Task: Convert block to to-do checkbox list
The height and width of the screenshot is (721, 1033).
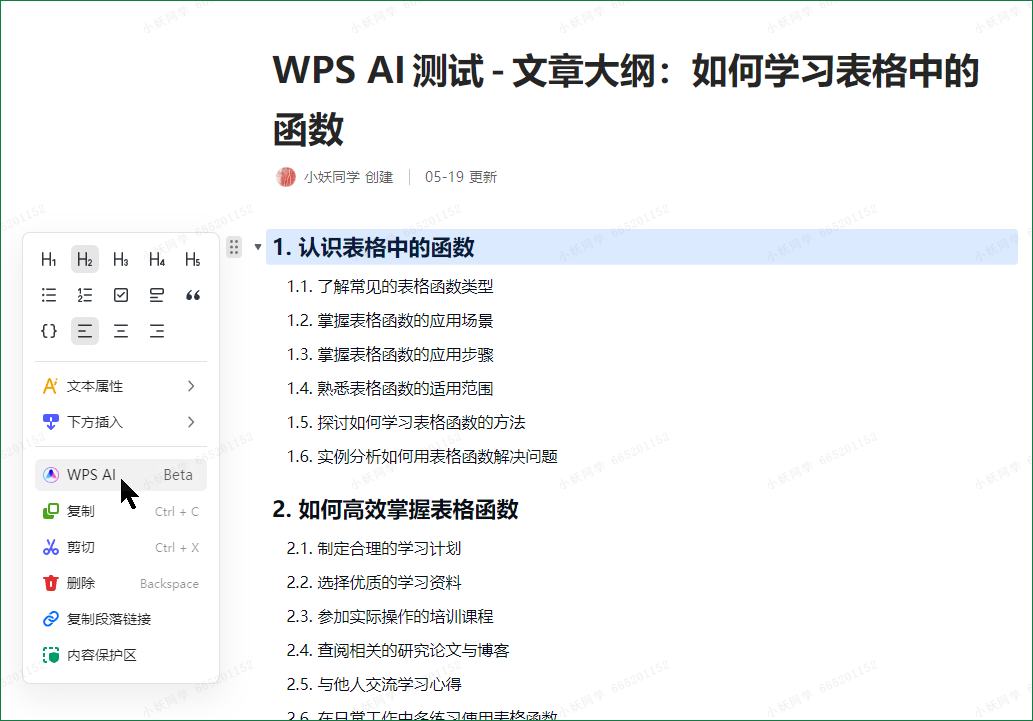Action: click(121, 295)
